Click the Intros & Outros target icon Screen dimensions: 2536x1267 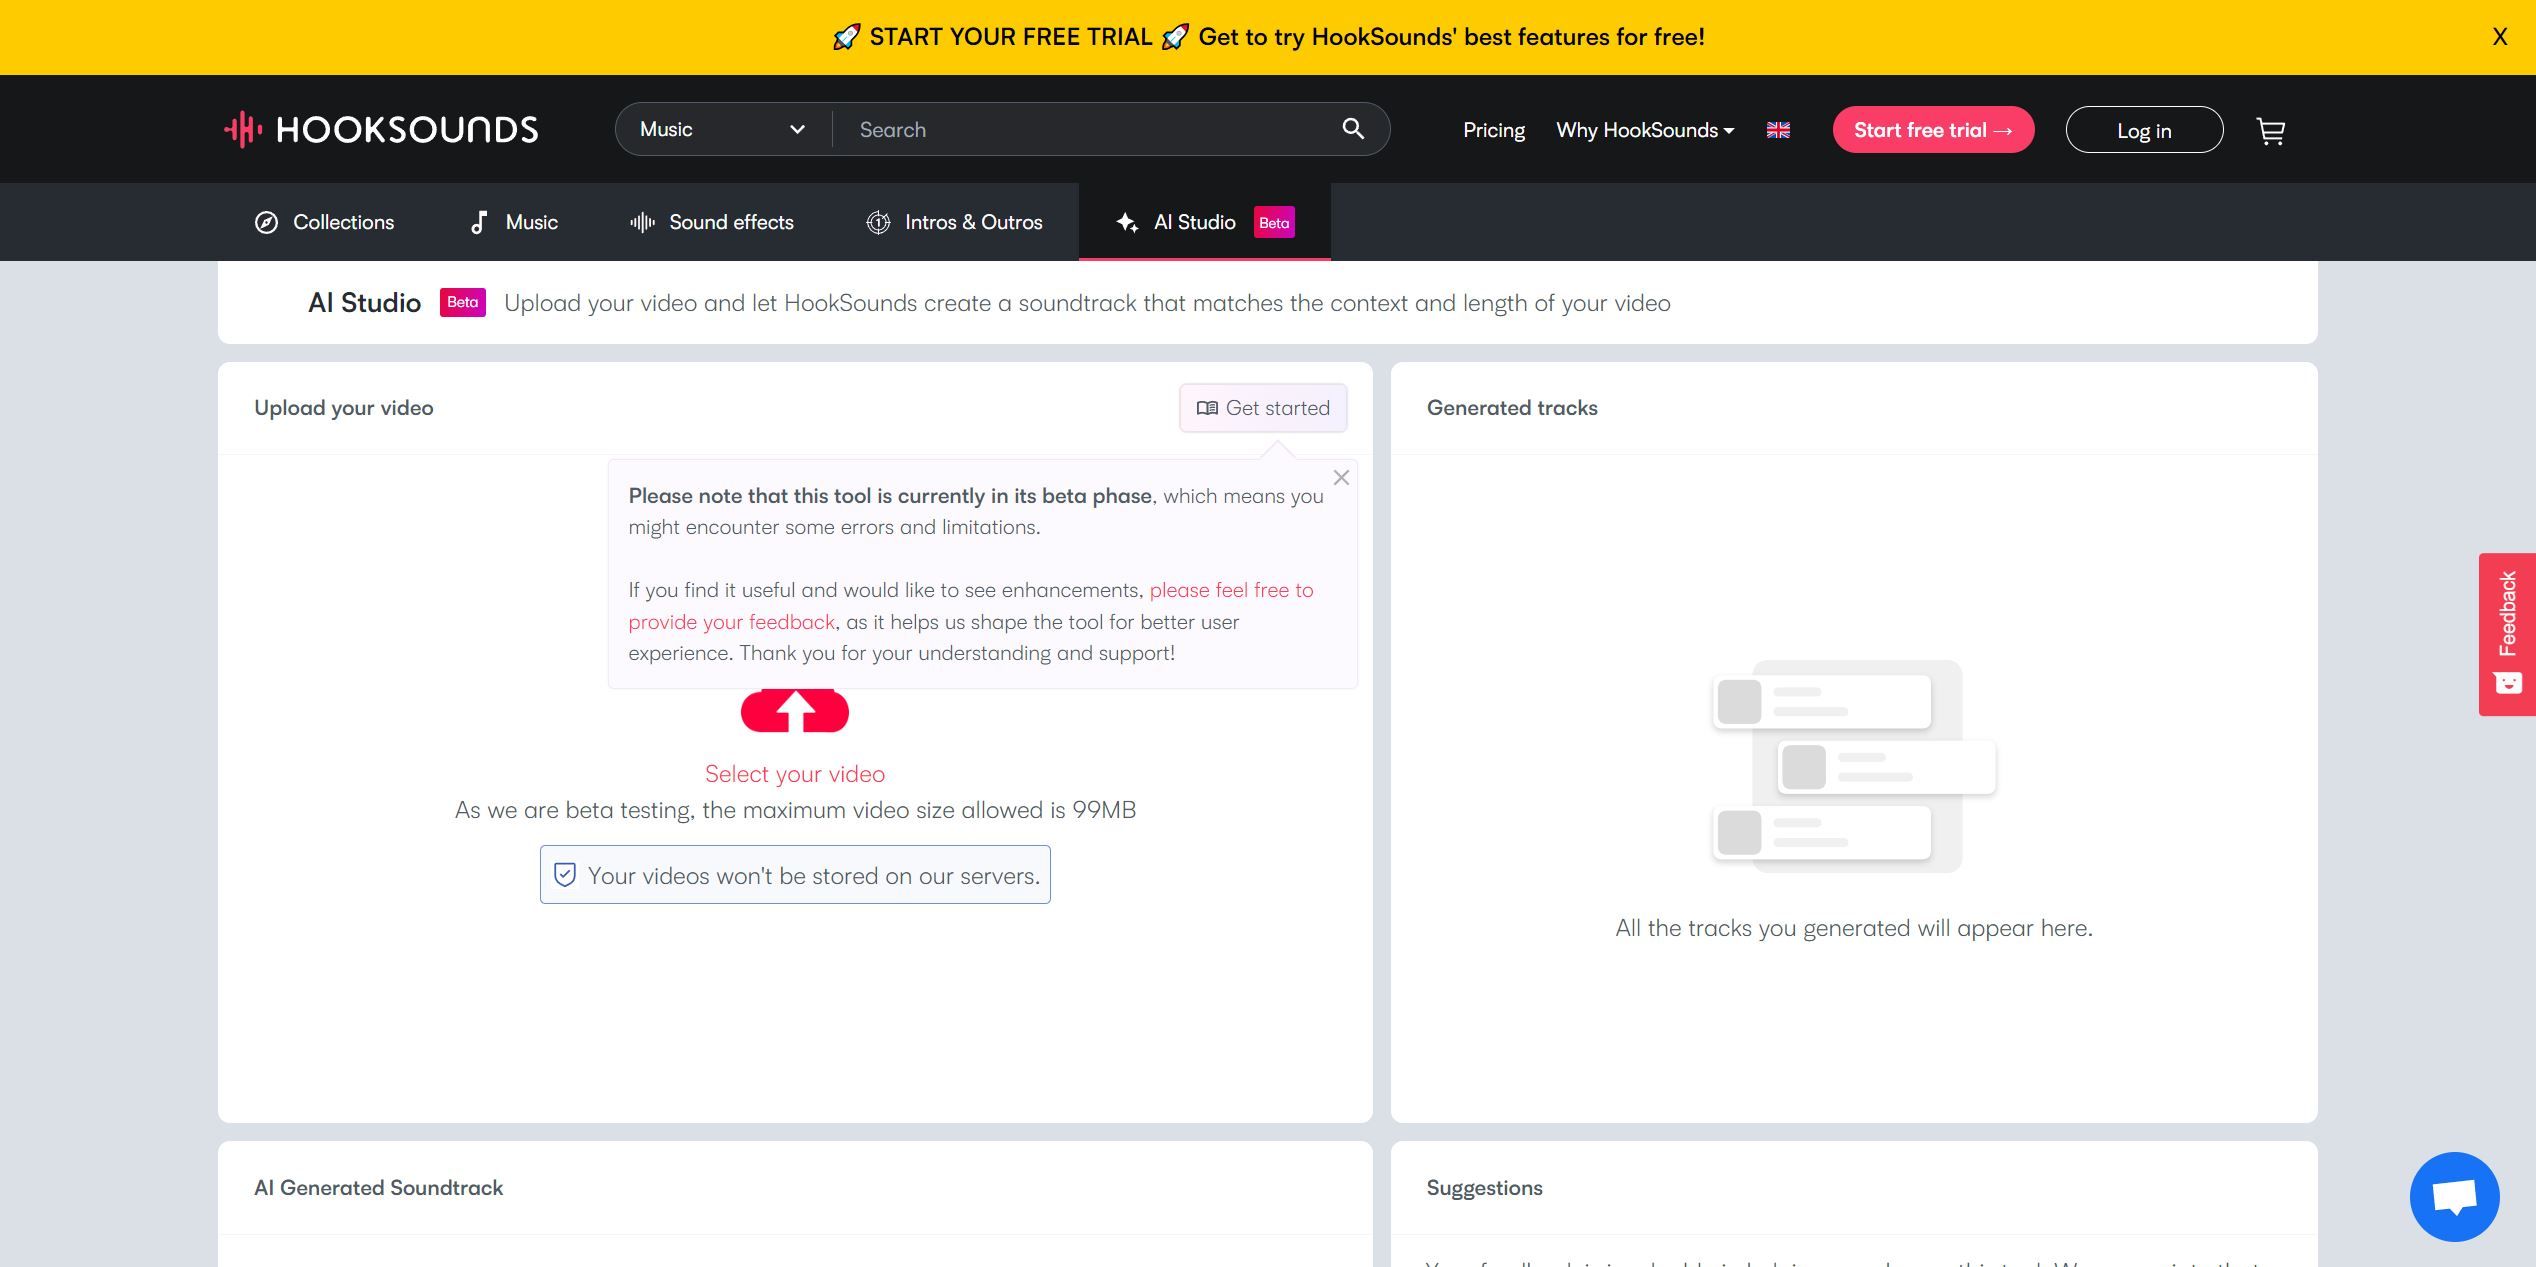878,222
